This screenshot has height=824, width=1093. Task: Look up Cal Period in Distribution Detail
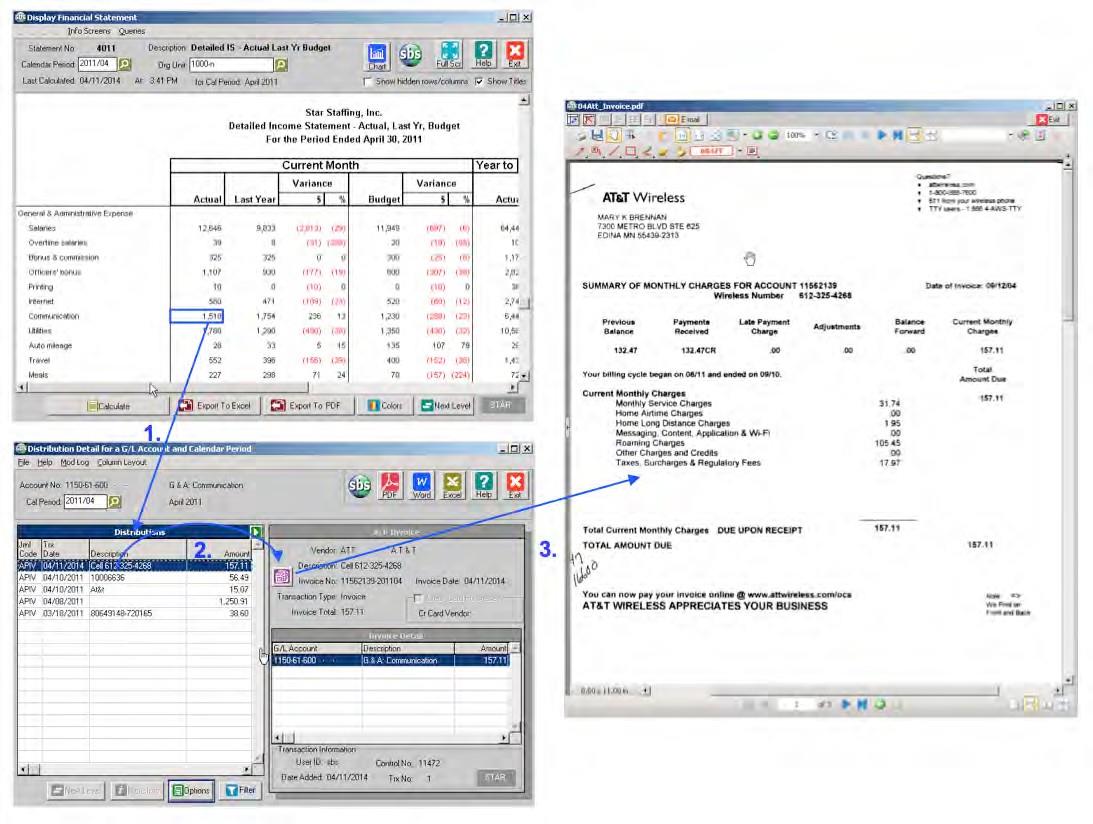pos(115,501)
